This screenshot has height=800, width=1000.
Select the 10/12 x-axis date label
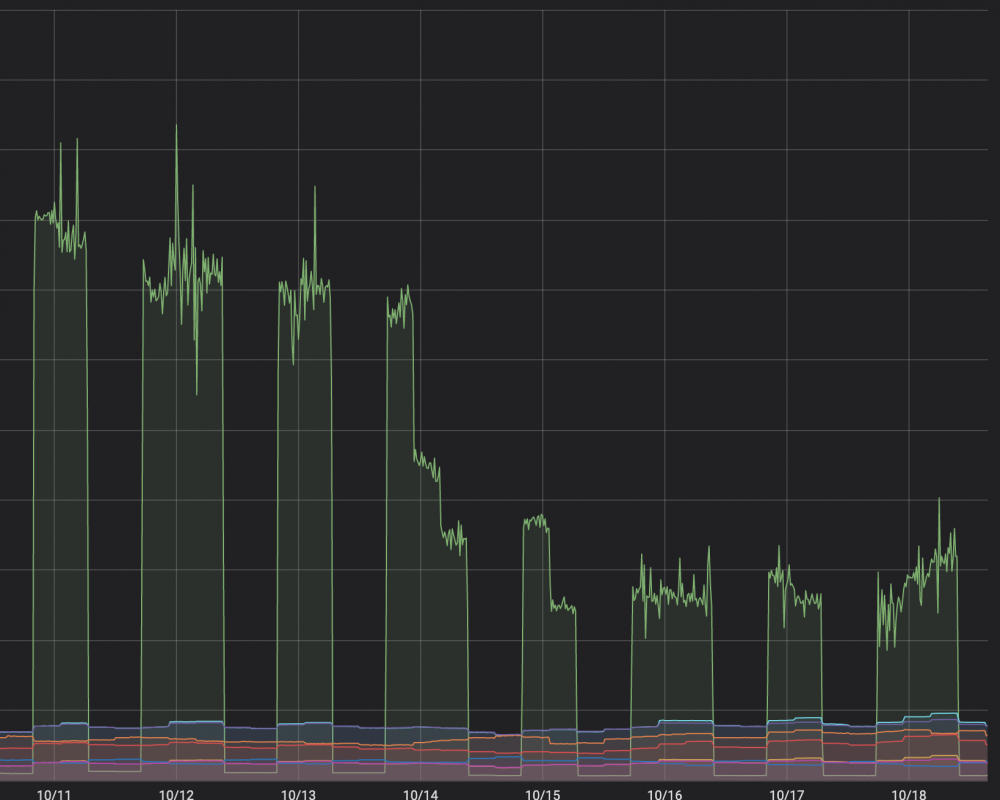coord(176,794)
